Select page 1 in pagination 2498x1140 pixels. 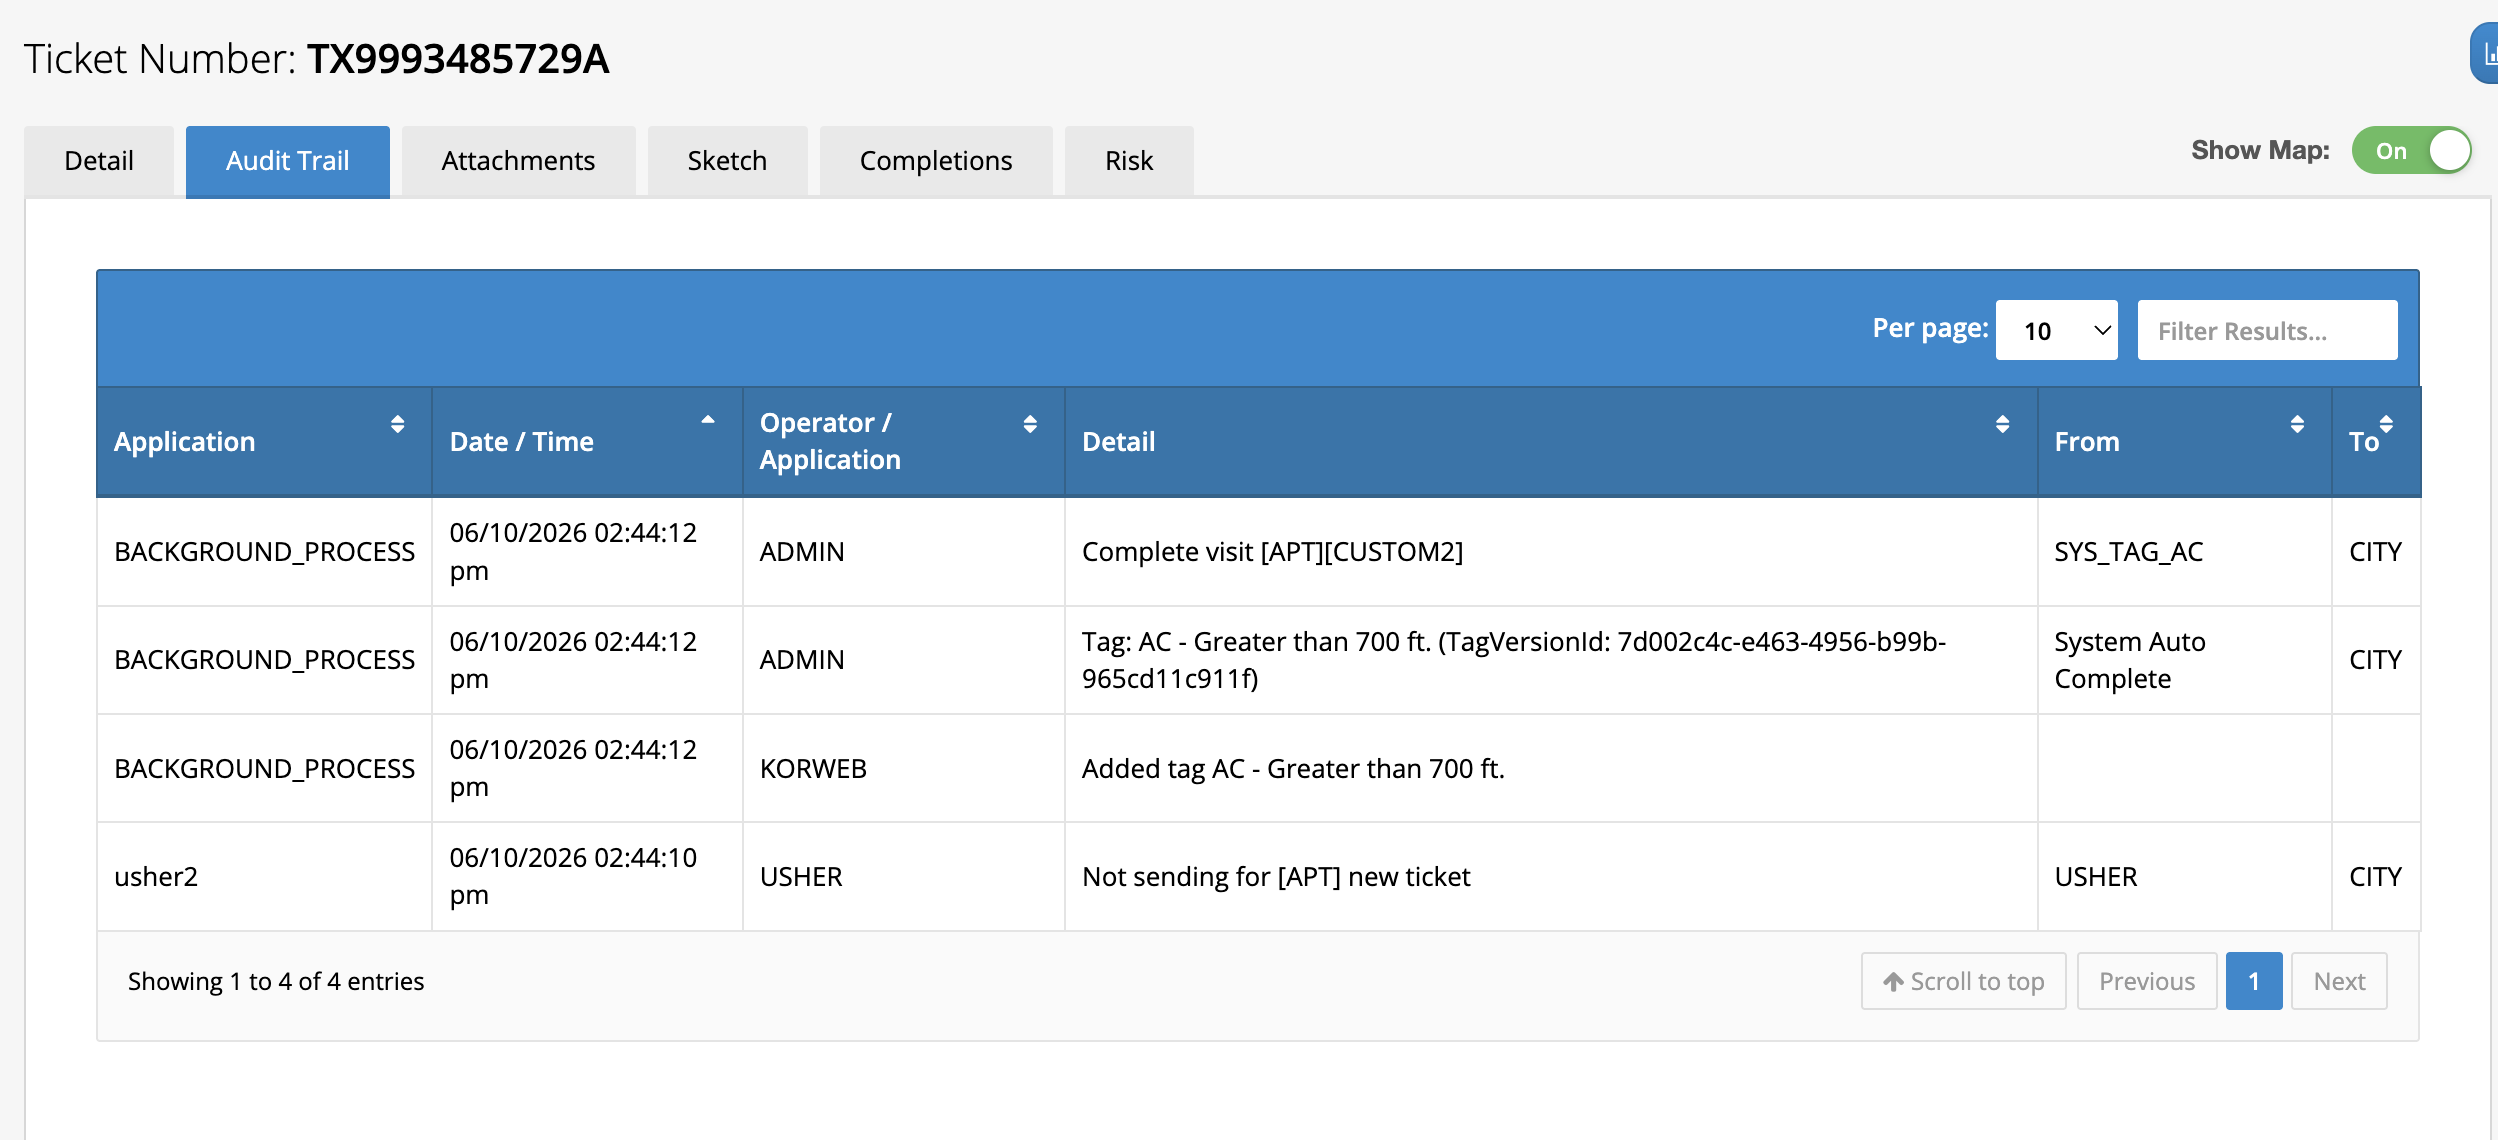(2254, 981)
